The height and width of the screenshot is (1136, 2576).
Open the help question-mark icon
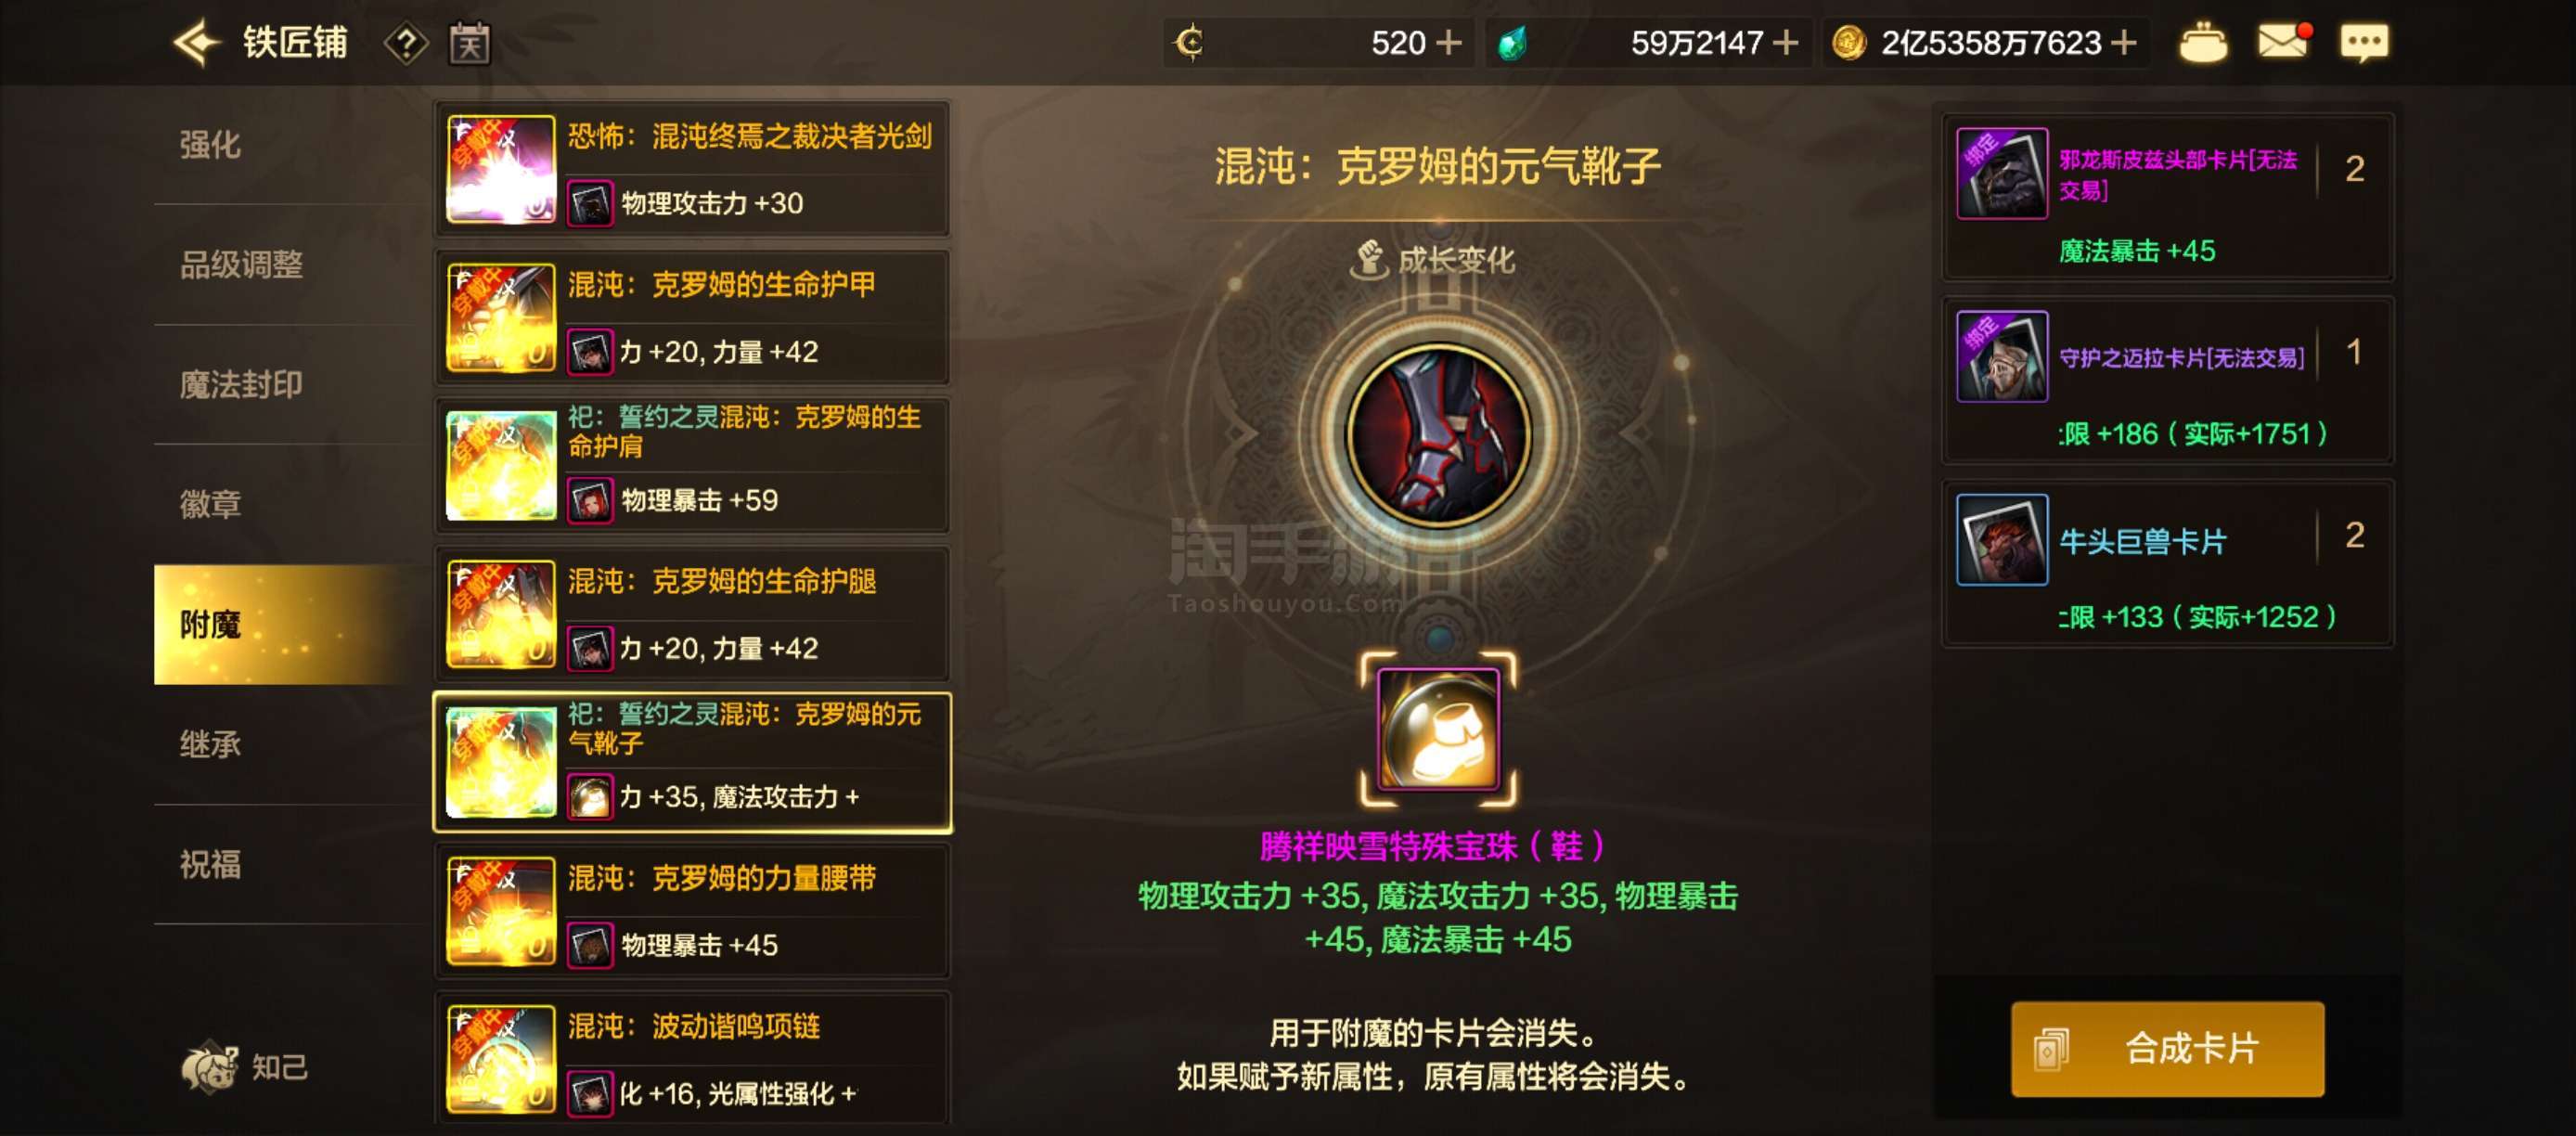coord(406,43)
